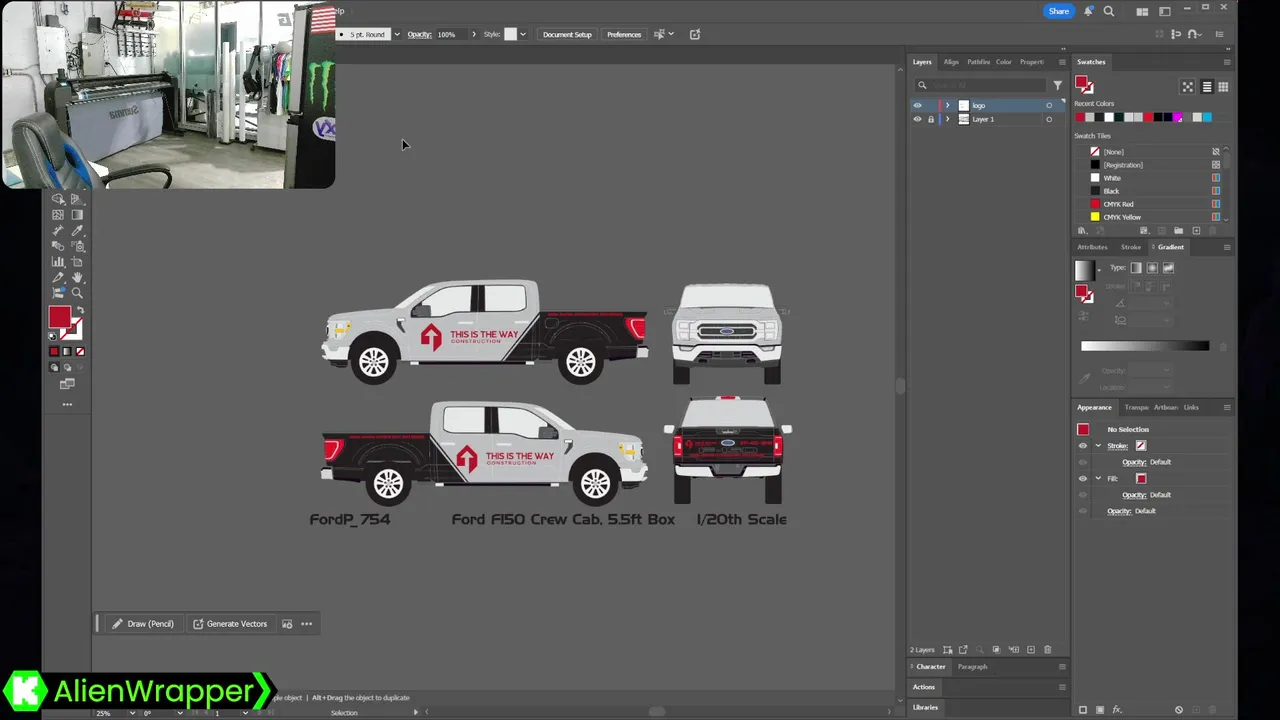The image size is (1280, 720).
Task: Open the gradient preset dropdown
Action: click(x=1098, y=269)
